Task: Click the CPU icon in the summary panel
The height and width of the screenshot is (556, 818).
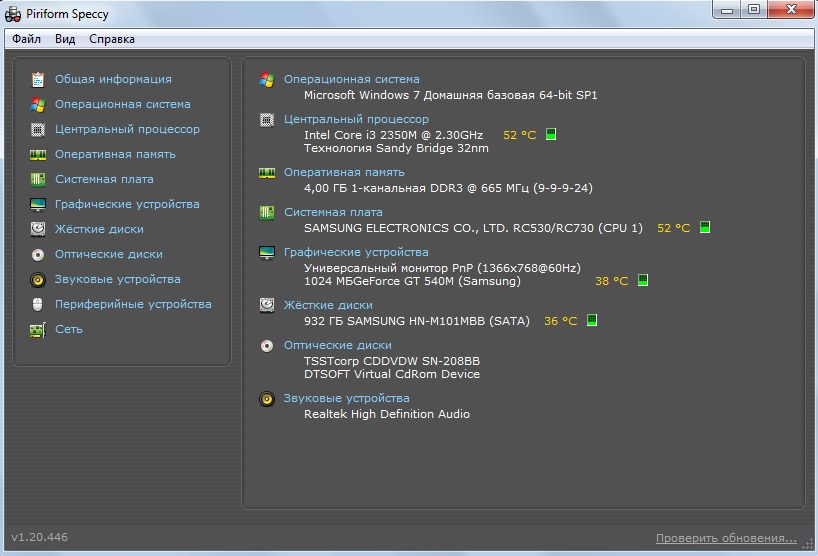Action: pos(267,120)
